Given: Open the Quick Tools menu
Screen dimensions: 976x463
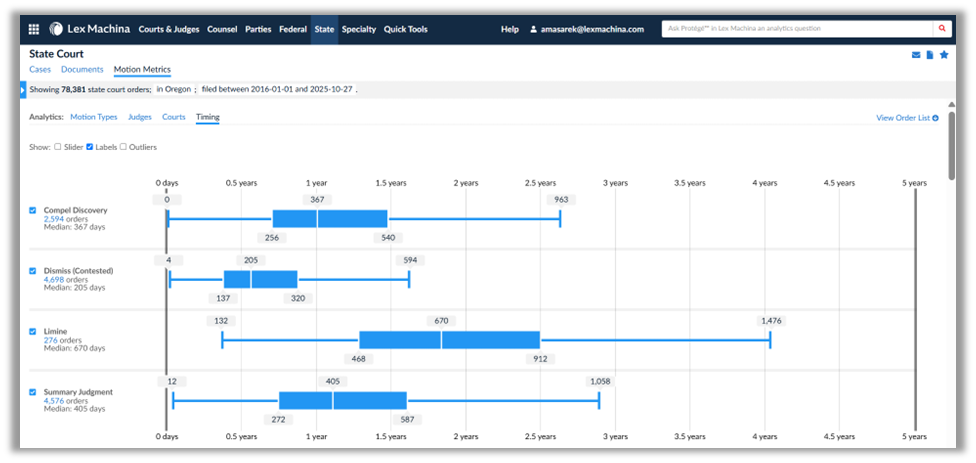Looking at the screenshot, I should tap(405, 29).
